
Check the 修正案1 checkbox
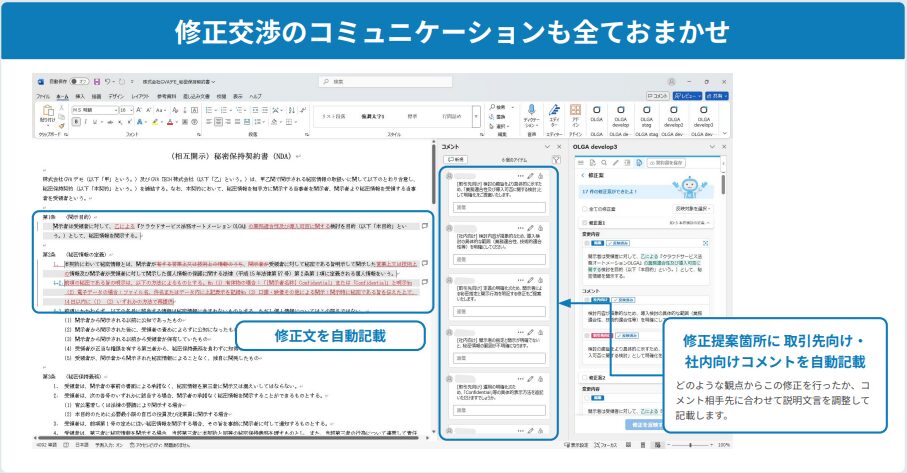584,223
